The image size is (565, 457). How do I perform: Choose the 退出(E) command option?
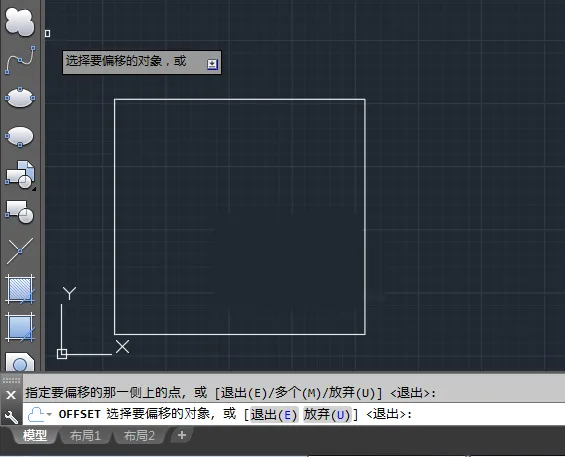[x=274, y=414]
